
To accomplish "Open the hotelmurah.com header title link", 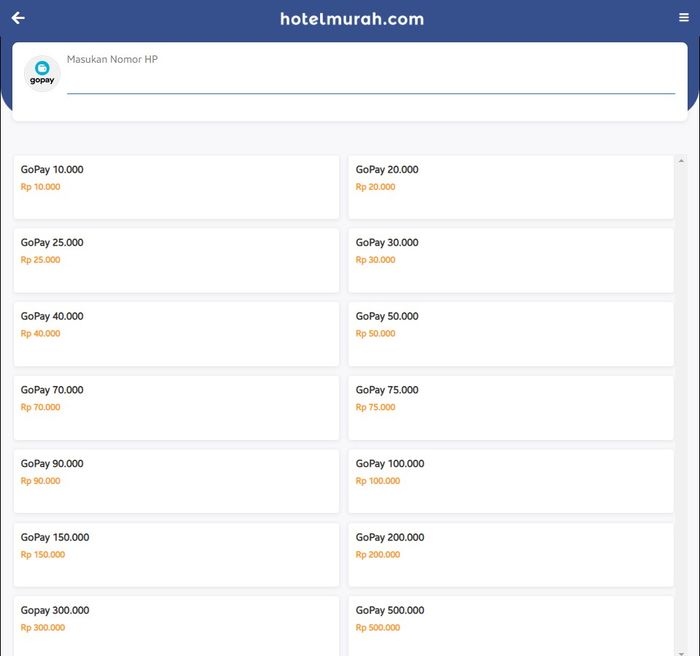I will (352, 19).
